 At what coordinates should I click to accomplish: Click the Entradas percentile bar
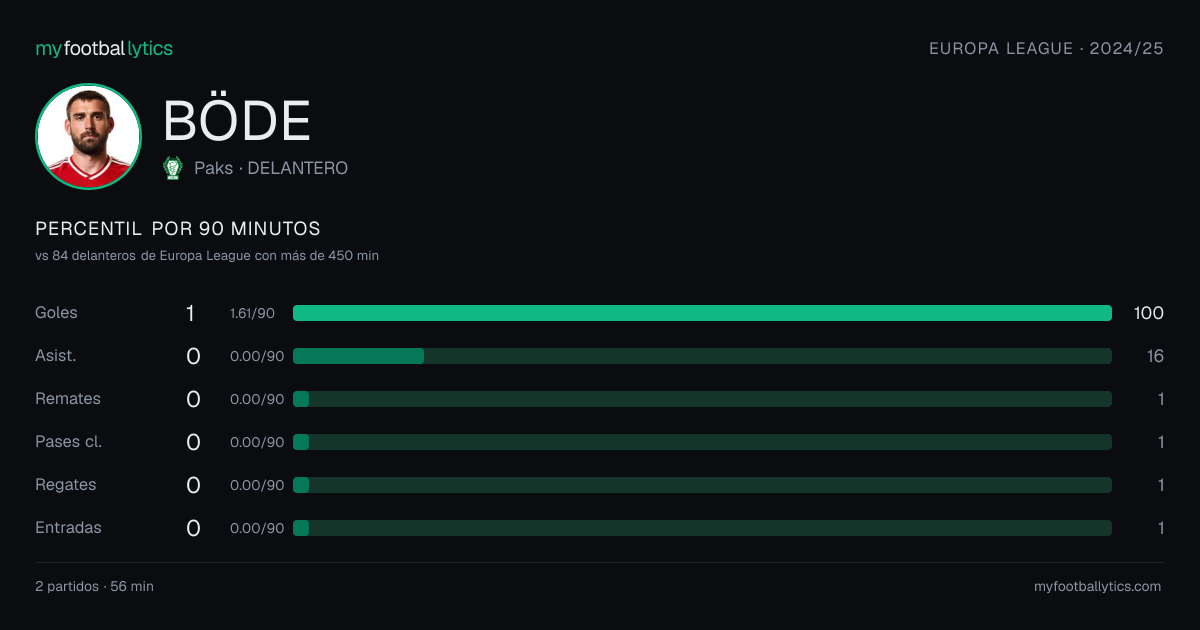click(x=702, y=528)
